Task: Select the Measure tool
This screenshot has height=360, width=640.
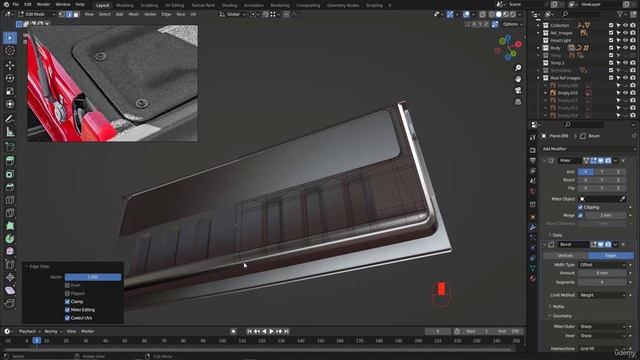Action: [10, 132]
